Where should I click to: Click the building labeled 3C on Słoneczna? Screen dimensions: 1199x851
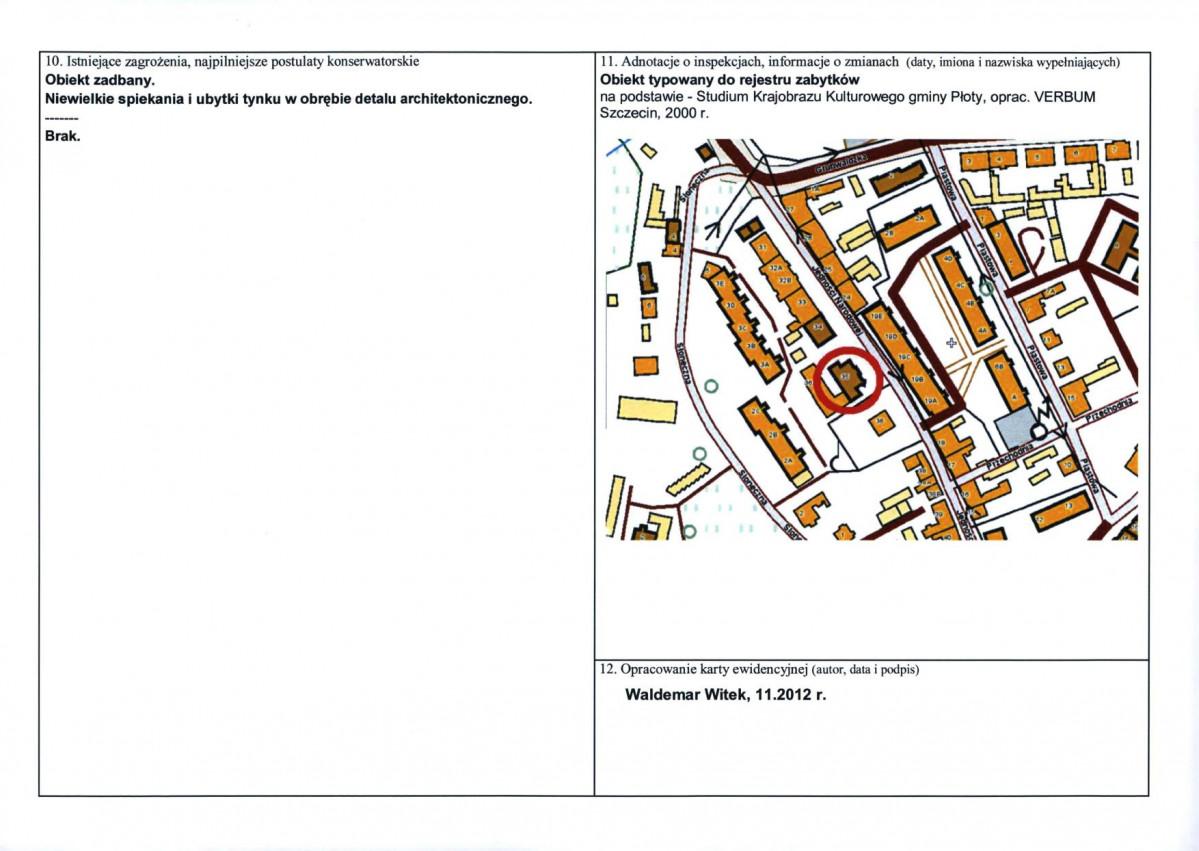click(742, 327)
